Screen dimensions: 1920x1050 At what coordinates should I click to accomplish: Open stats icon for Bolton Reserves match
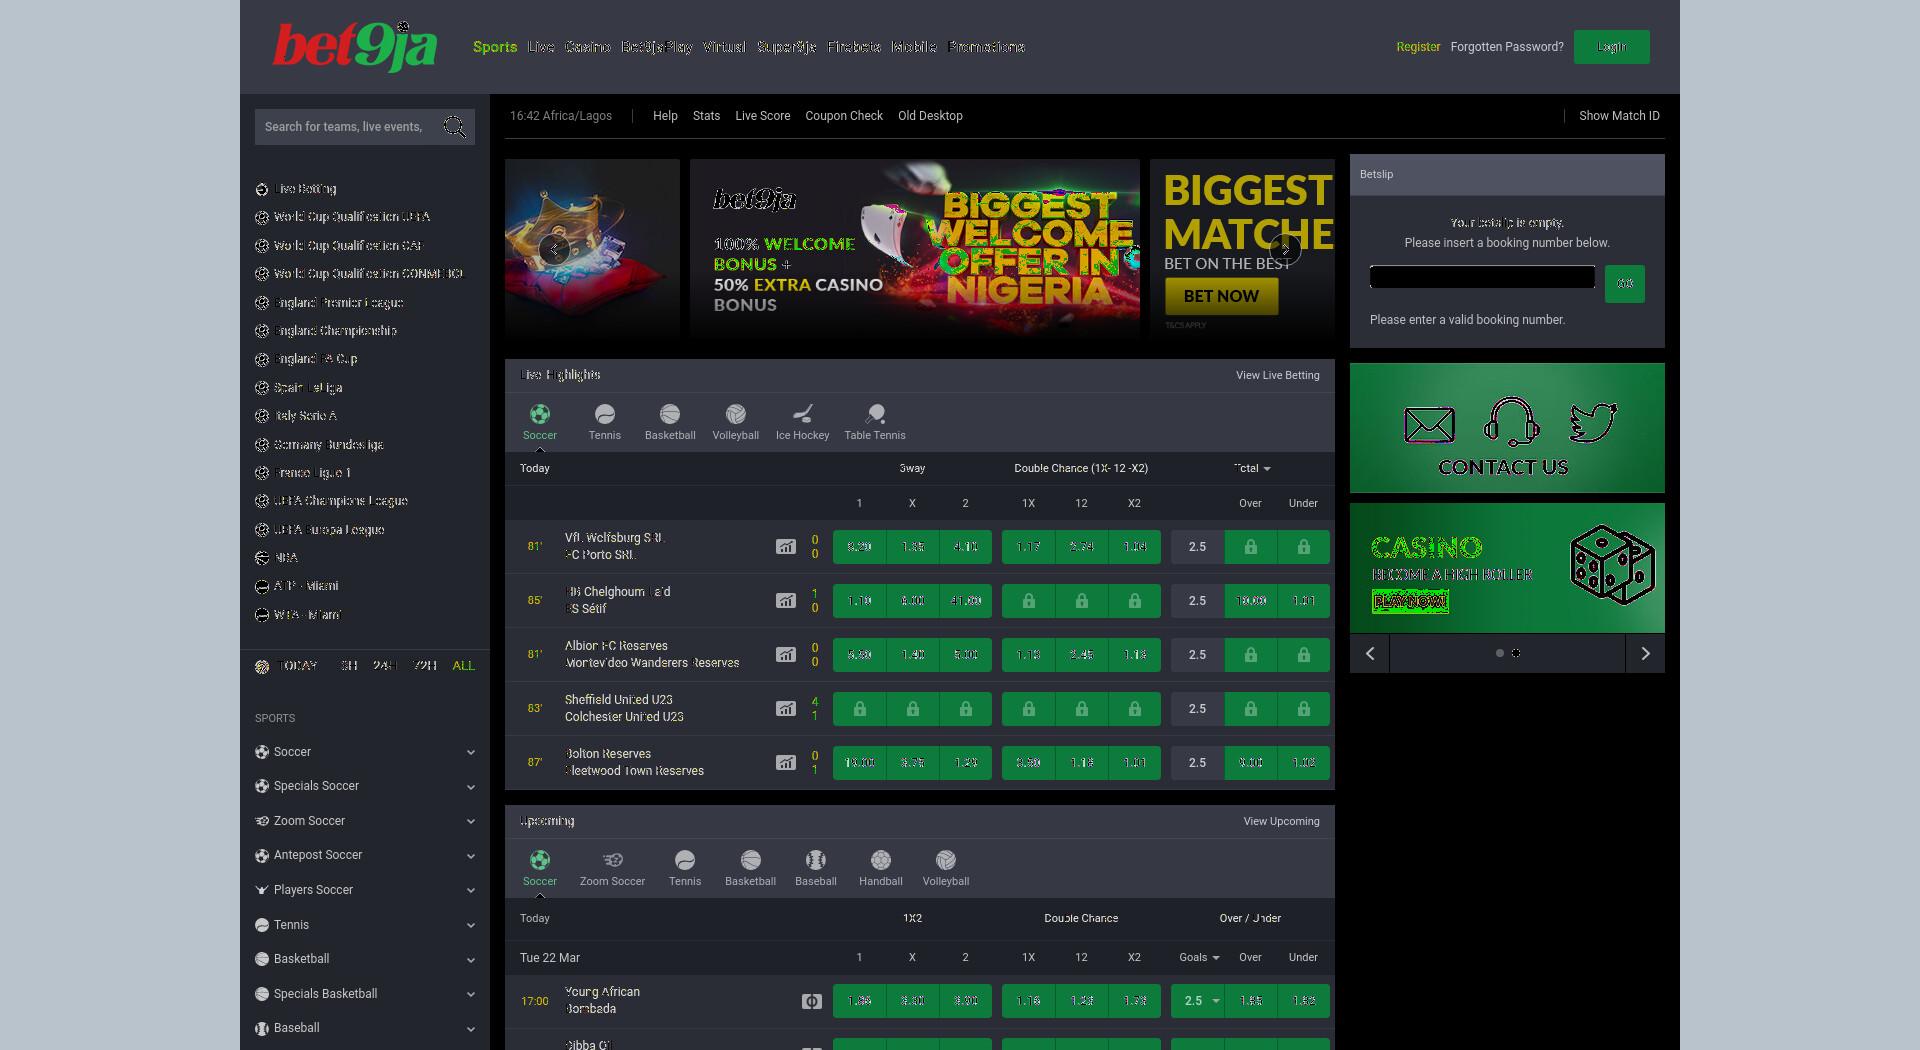click(x=786, y=763)
